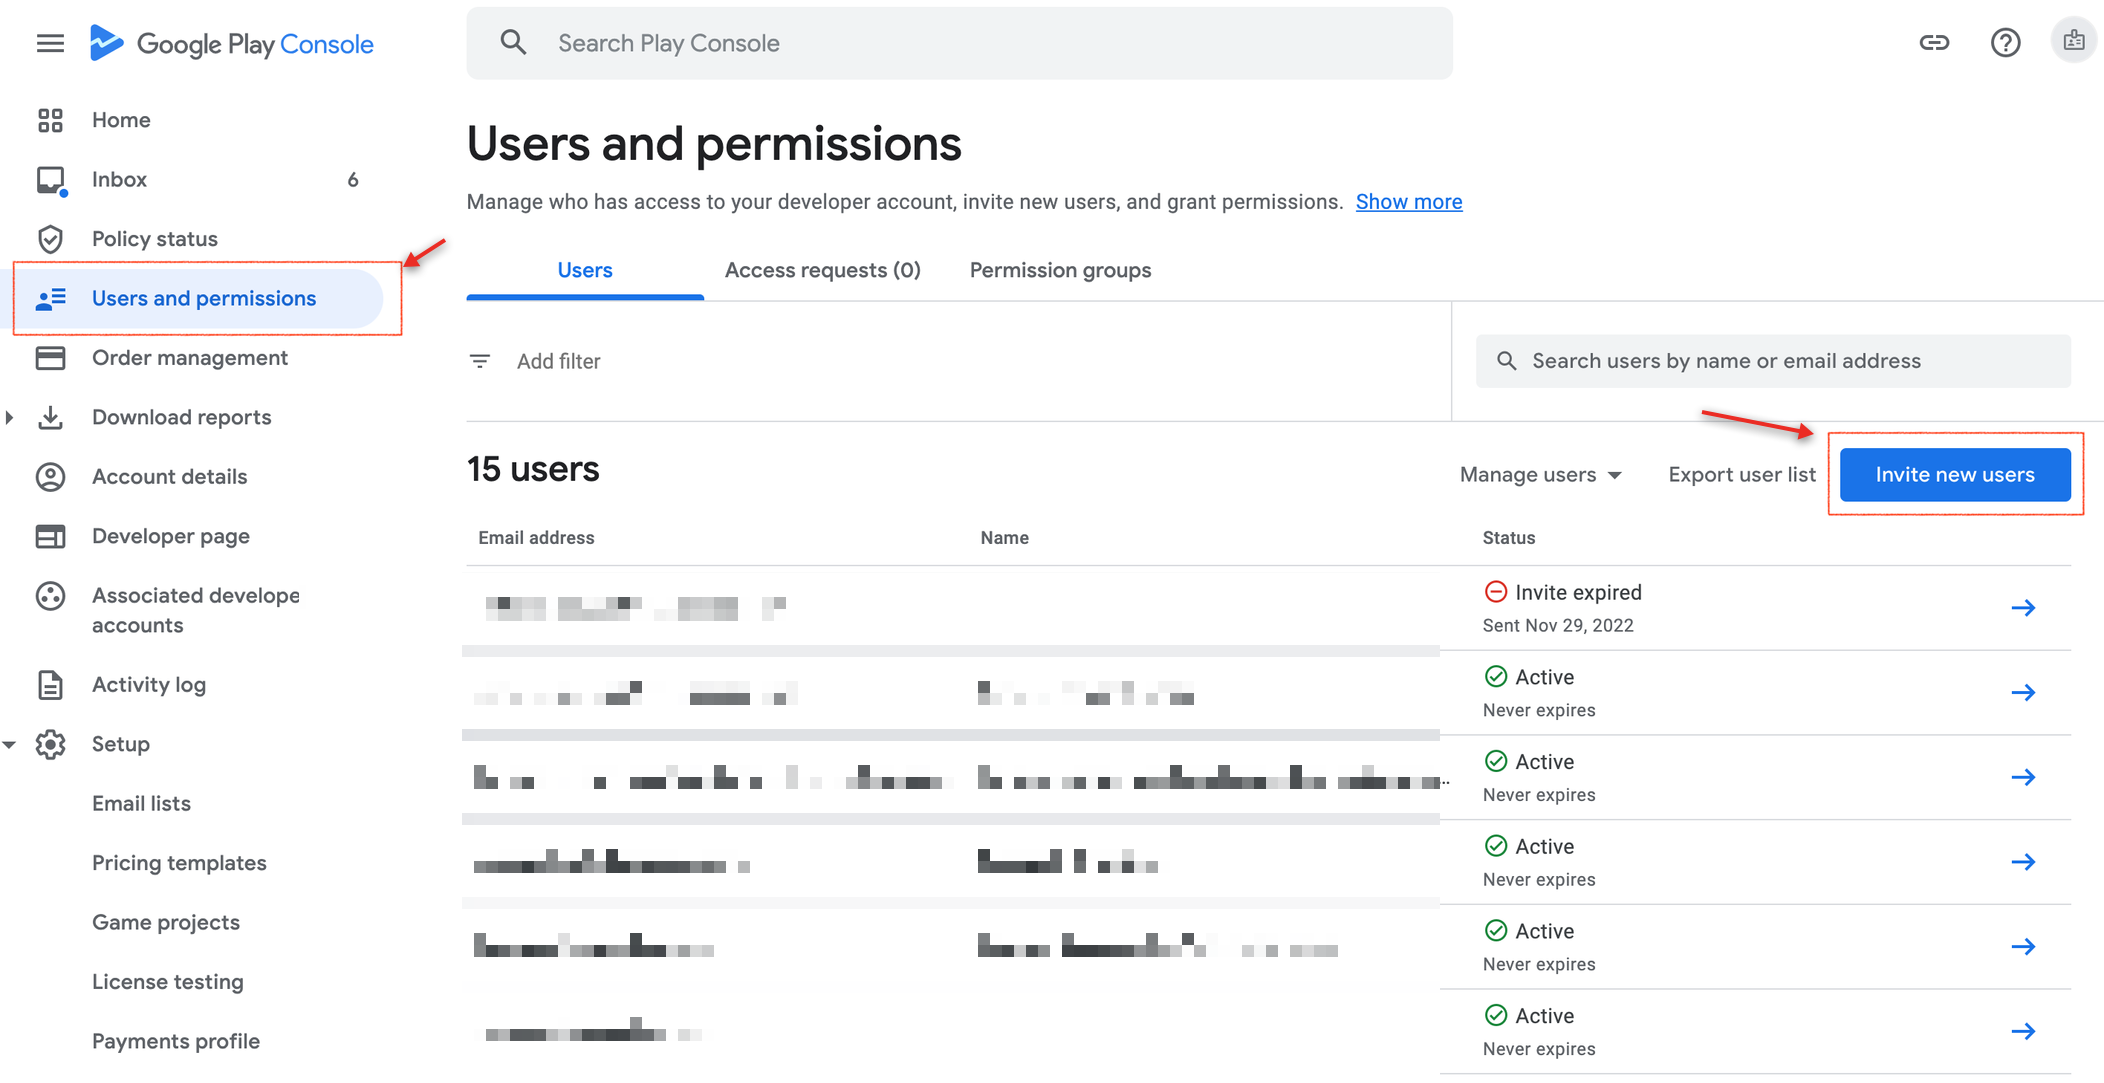Open the Activity log page
Viewport: 2104px width, 1083px height.
(x=148, y=685)
